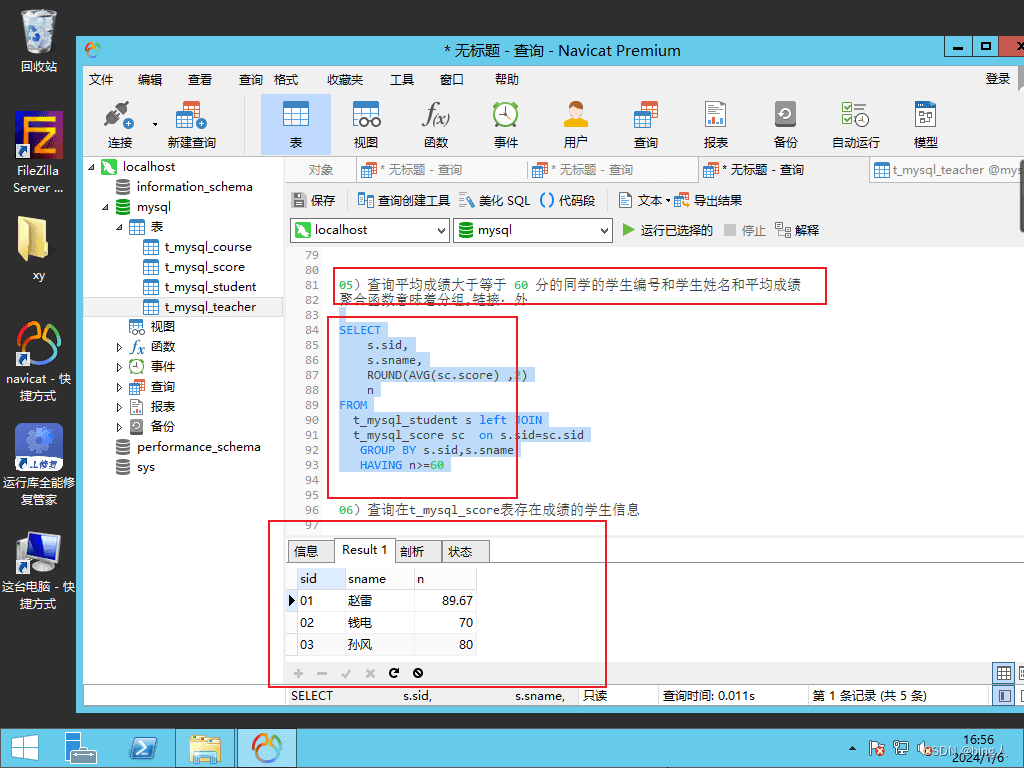Click the 保存 save button
The width and height of the screenshot is (1024, 768).
(313, 200)
